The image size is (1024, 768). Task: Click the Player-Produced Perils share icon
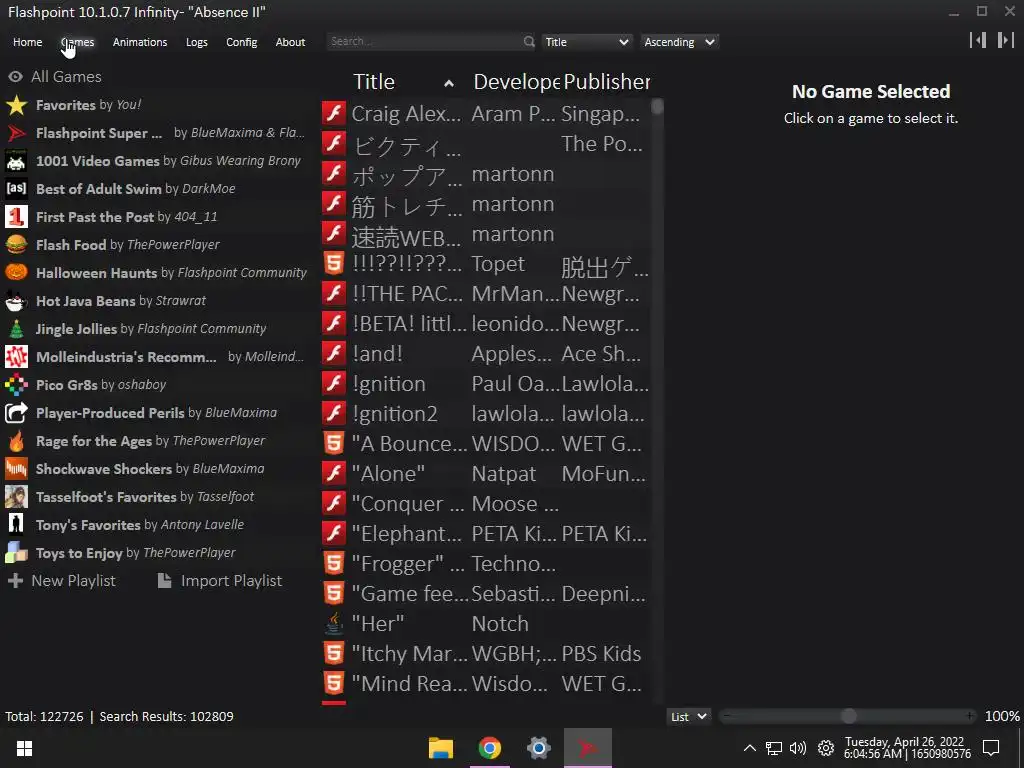pyautogui.click(x=16, y=413)
